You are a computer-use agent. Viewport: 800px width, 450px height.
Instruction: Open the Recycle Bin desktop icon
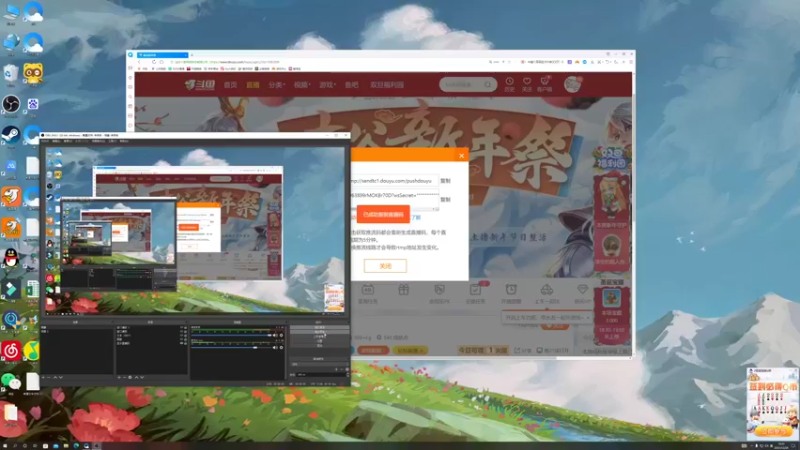tap(11, 73)
